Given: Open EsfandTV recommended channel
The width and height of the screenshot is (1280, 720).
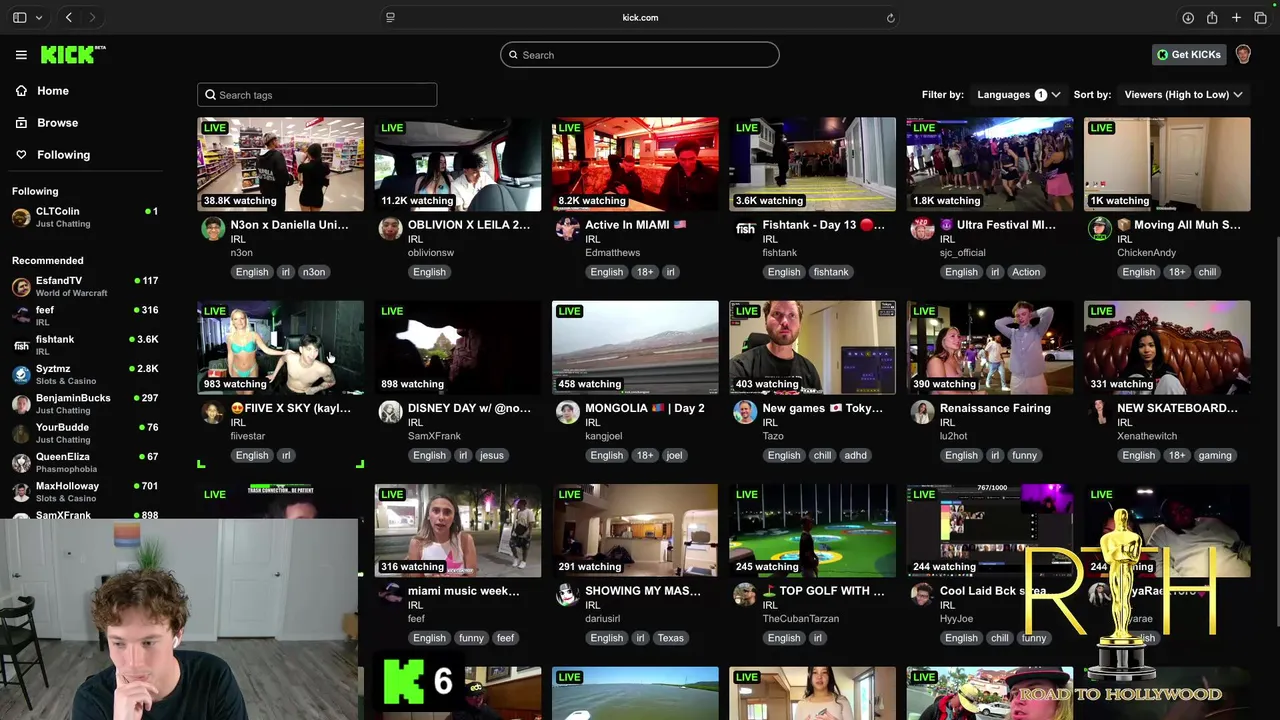Looking at the screenshot, I should pyautogui.click(x=85, y=286).
